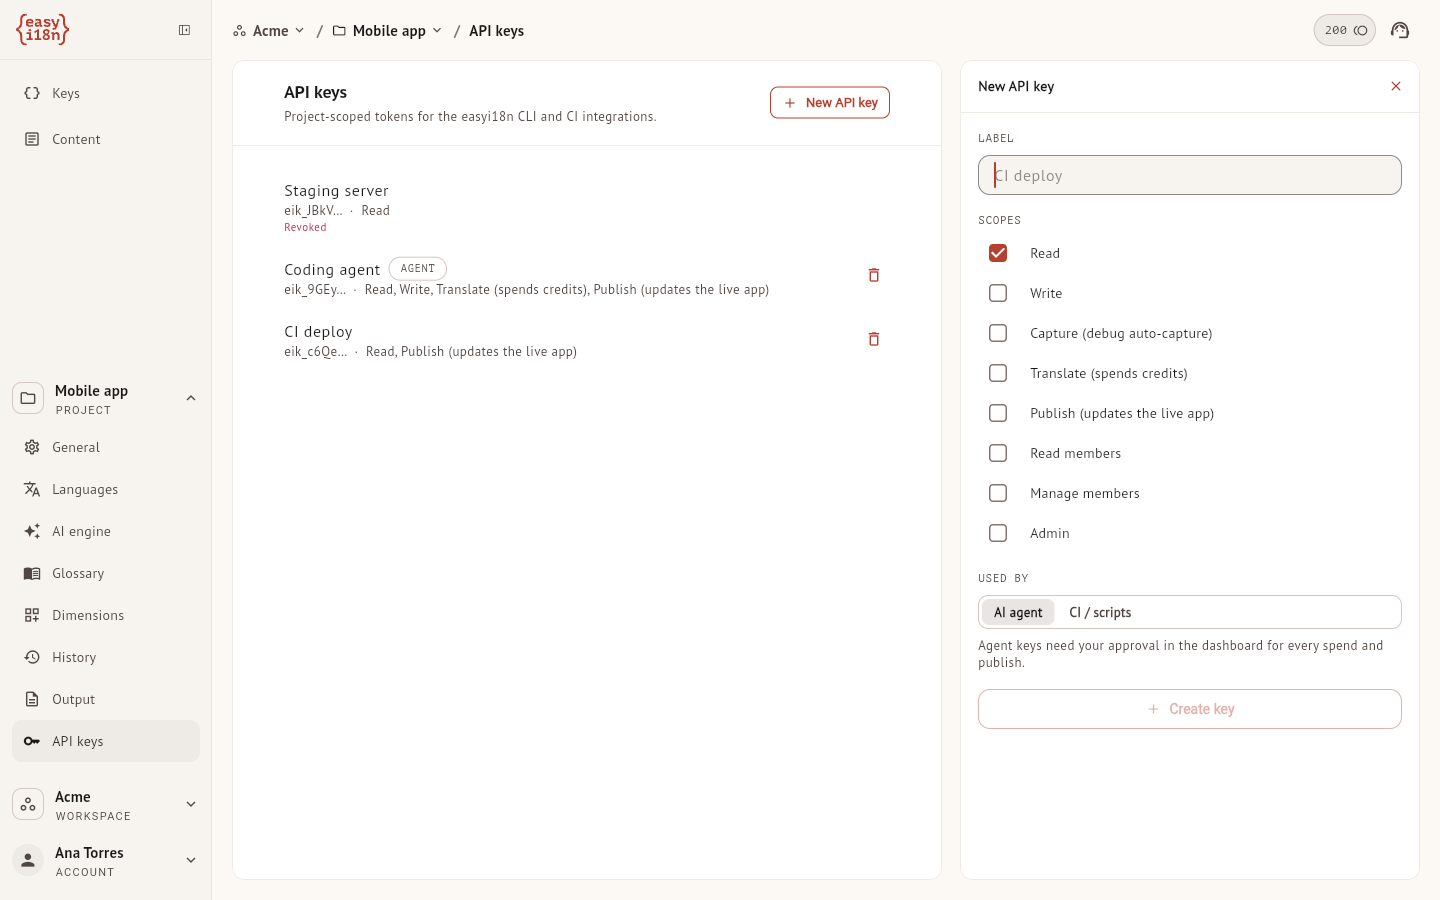The image size is (1440, 900).
Task: Close the New API key panel
Action: click(x=1396, y=86)
